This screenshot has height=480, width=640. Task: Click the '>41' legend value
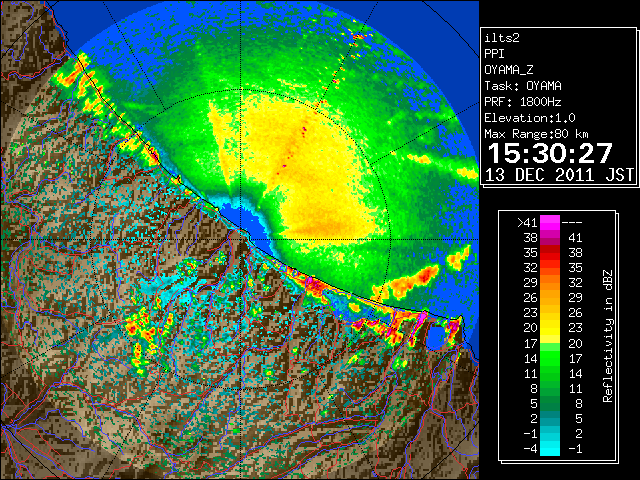(x=527, y=222)
